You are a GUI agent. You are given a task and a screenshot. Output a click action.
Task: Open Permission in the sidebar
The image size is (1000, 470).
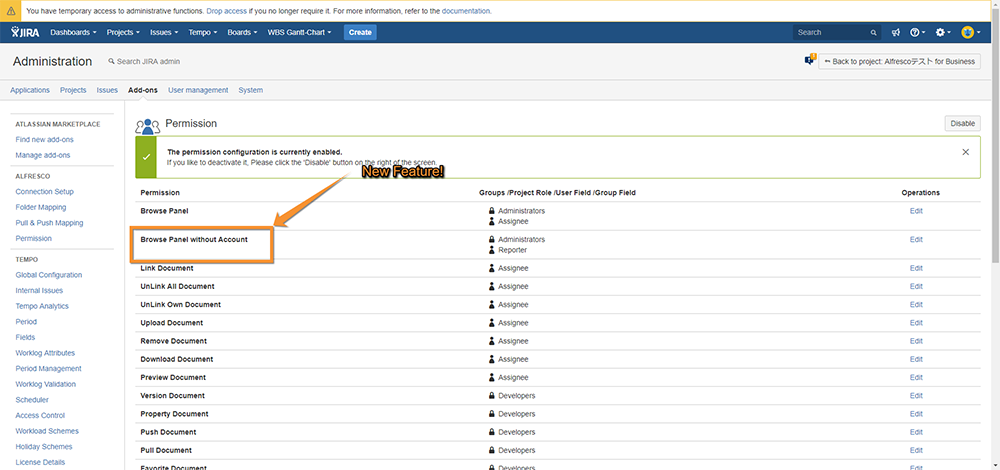[x=34, y=238]
